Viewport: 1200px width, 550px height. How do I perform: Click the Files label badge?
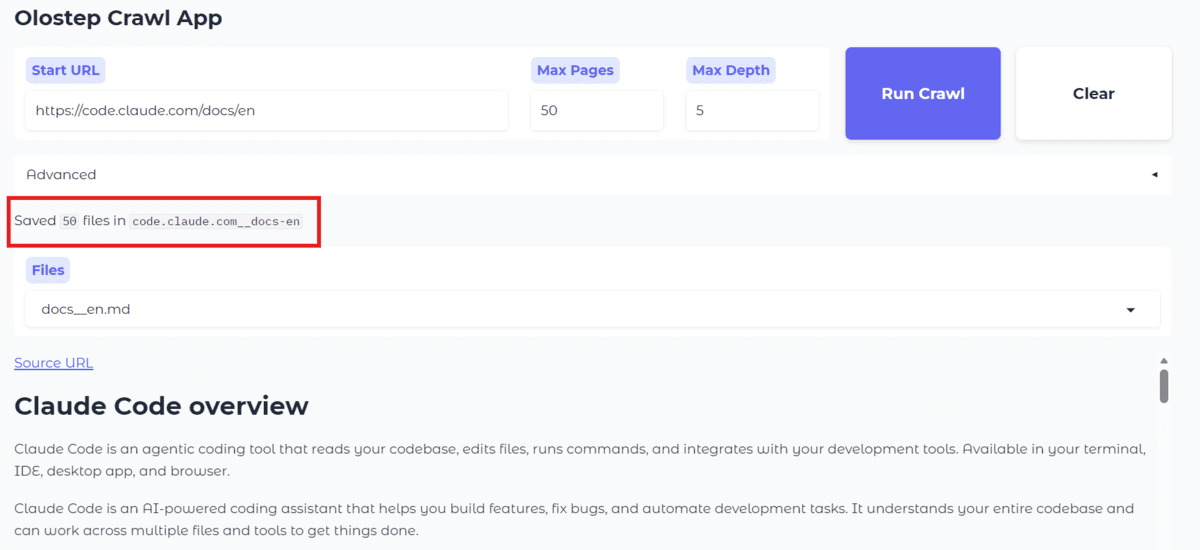click(x=48, y=270)
